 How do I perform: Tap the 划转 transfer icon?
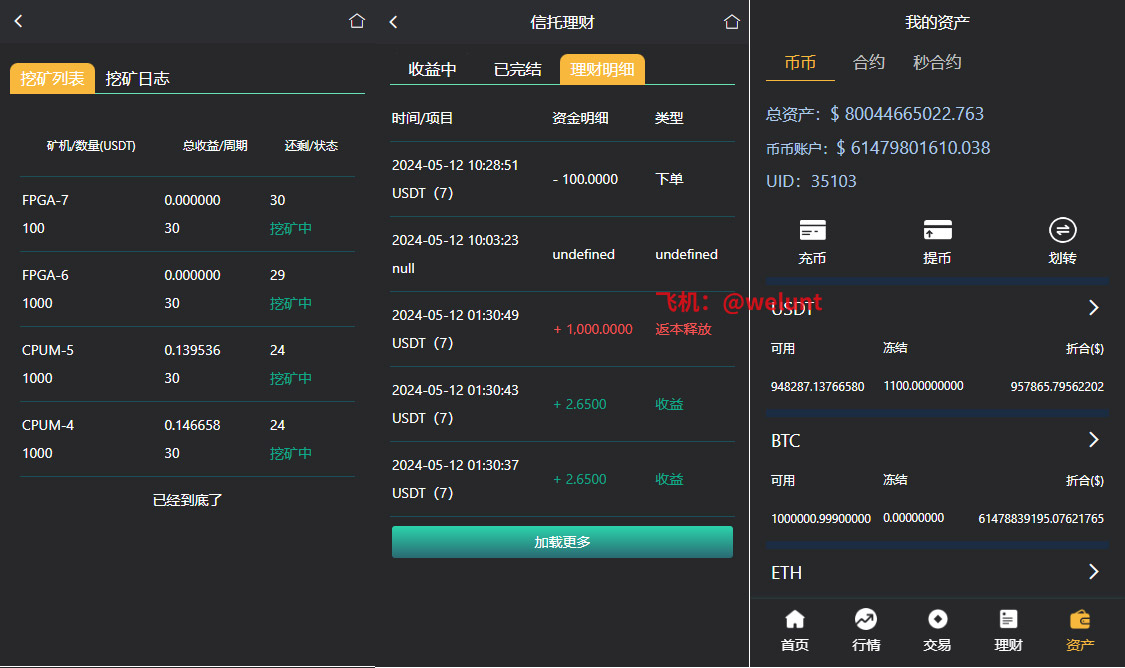(x=1062, y=231)
